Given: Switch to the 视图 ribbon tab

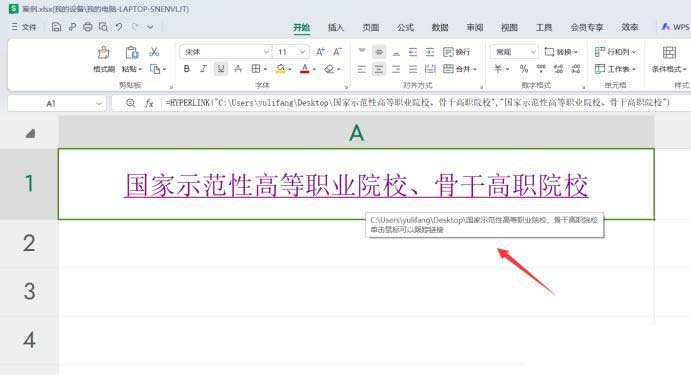Looking at the screenshot, I should (x=509, y=27).
